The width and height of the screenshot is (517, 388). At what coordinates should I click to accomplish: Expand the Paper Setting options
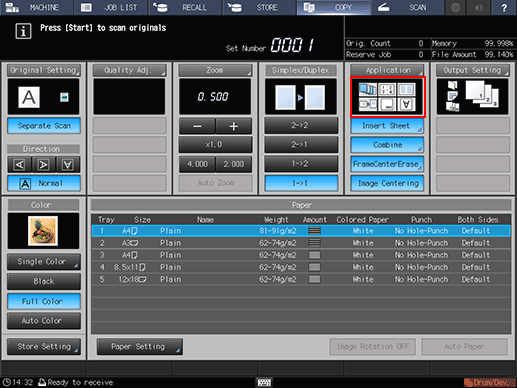140,347
